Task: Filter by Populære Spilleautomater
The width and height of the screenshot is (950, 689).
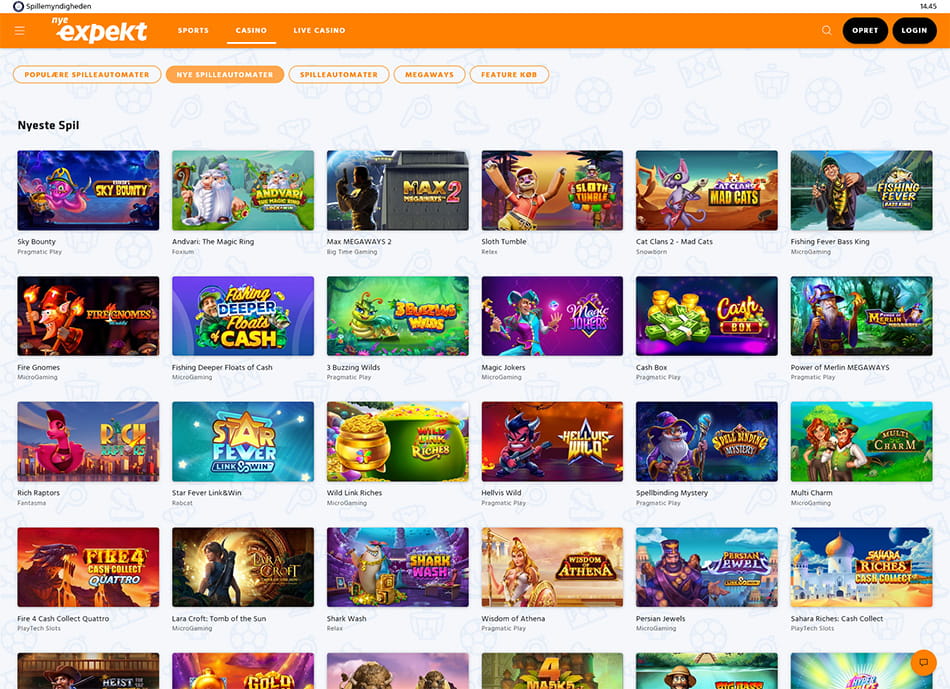Action: point(87,75)
